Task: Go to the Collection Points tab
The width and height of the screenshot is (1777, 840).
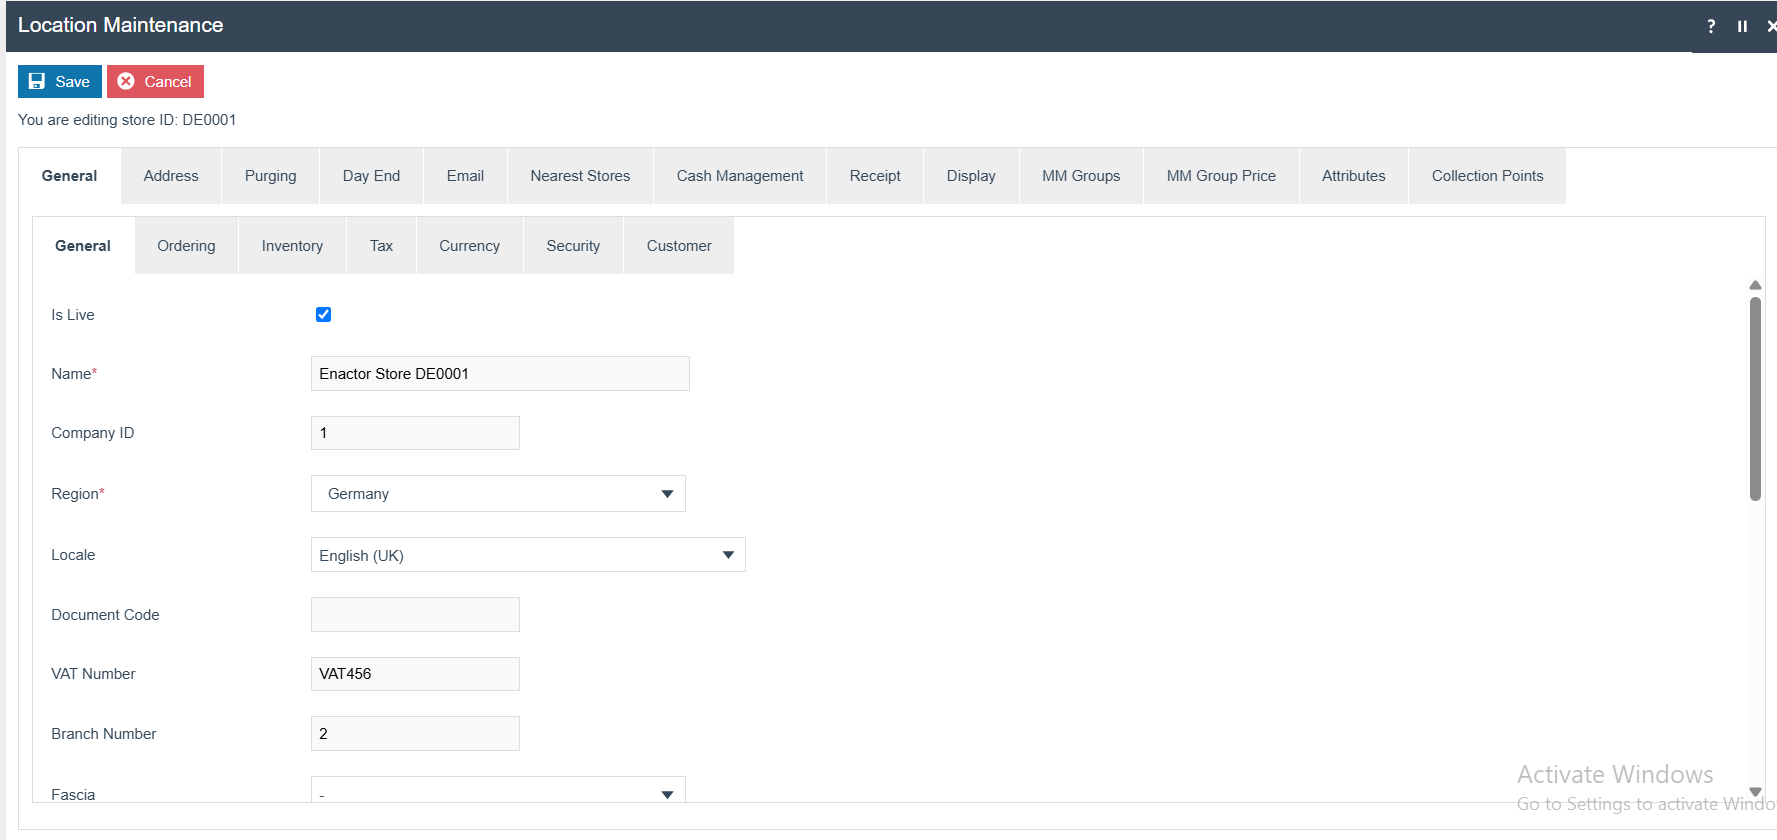Action: pos(1486,176)
